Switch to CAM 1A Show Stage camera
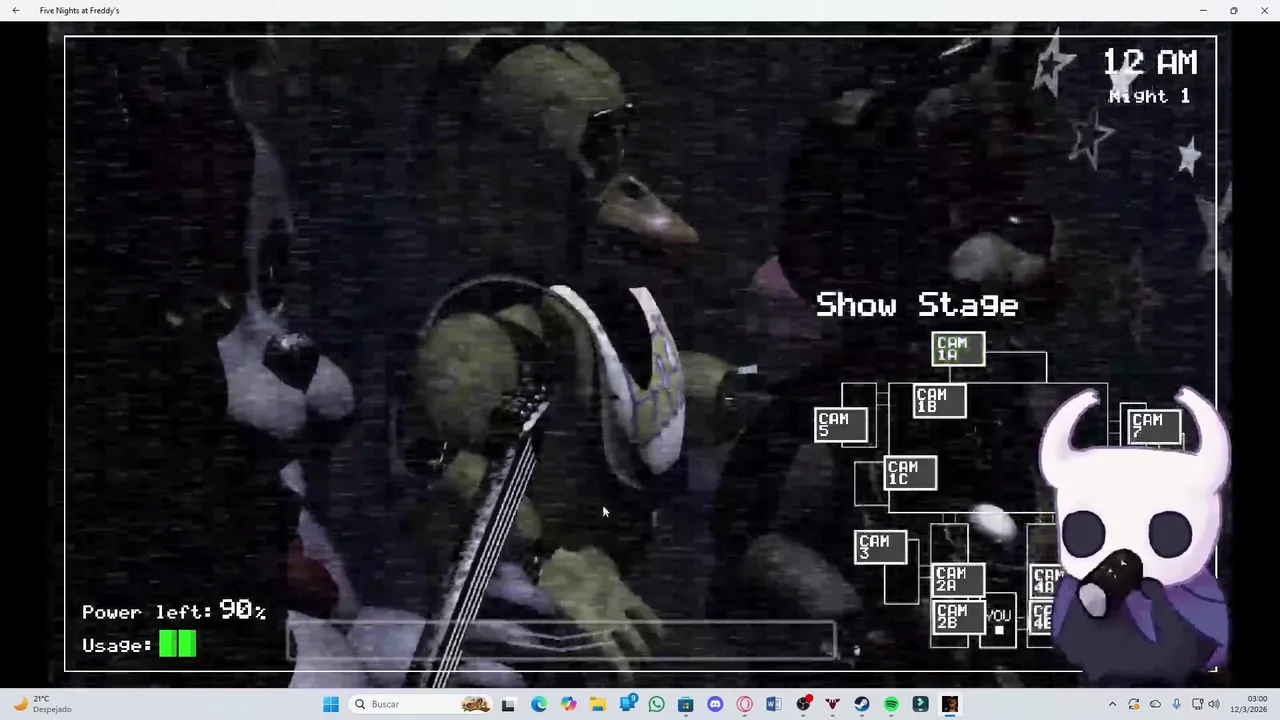Image resolution: width=1280 pixels, height=720 pixels. tap(958, 349)
